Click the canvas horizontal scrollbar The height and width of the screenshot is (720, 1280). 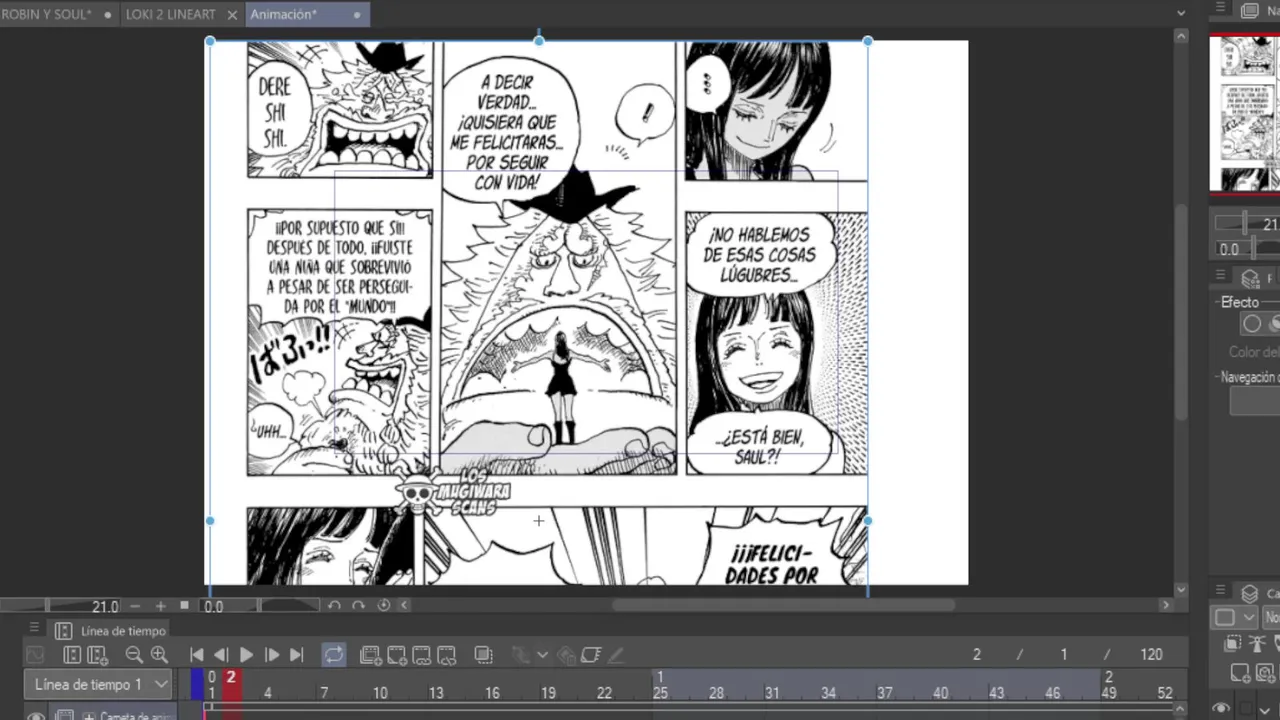coord(783,605)
